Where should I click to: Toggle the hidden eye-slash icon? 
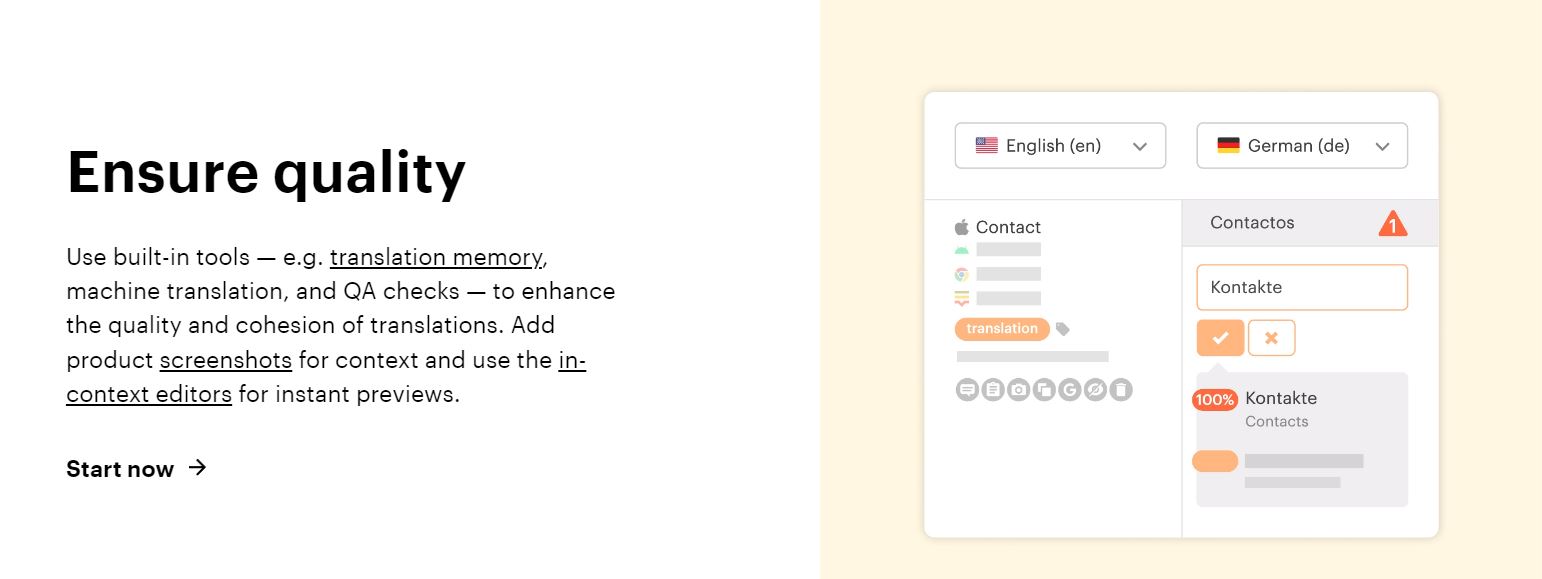pyautogui.click(x=1096, y=390)
